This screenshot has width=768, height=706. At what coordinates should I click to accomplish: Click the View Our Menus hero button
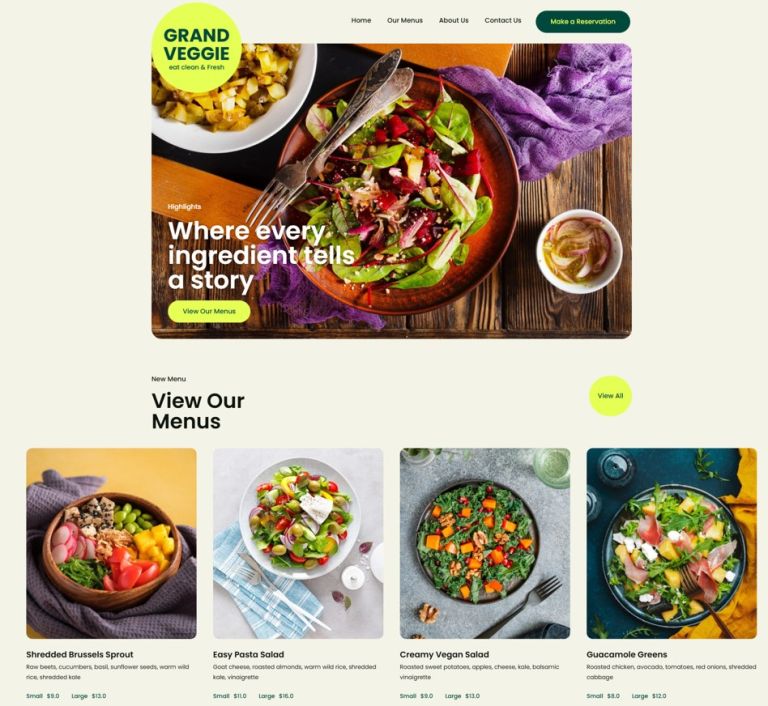[209, 311]
